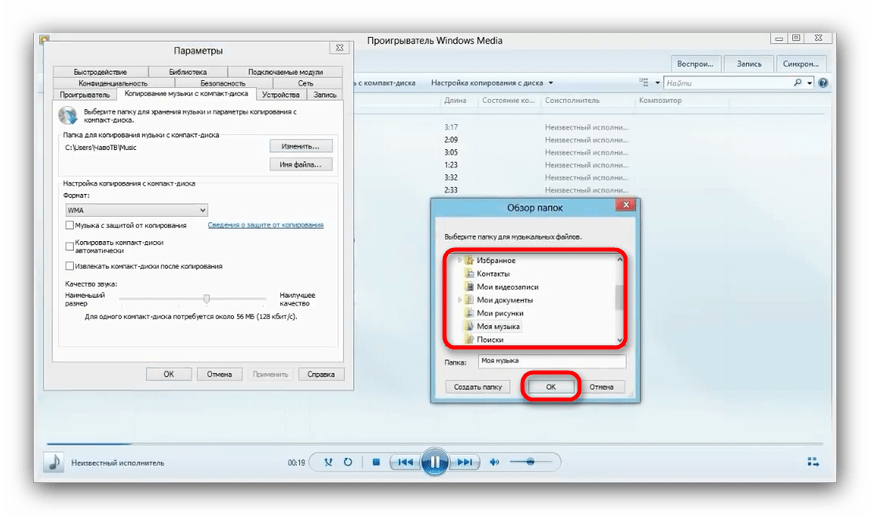Click the folder list scroll-up arrow
870x516 pixels.
click(x=620, y=259)
